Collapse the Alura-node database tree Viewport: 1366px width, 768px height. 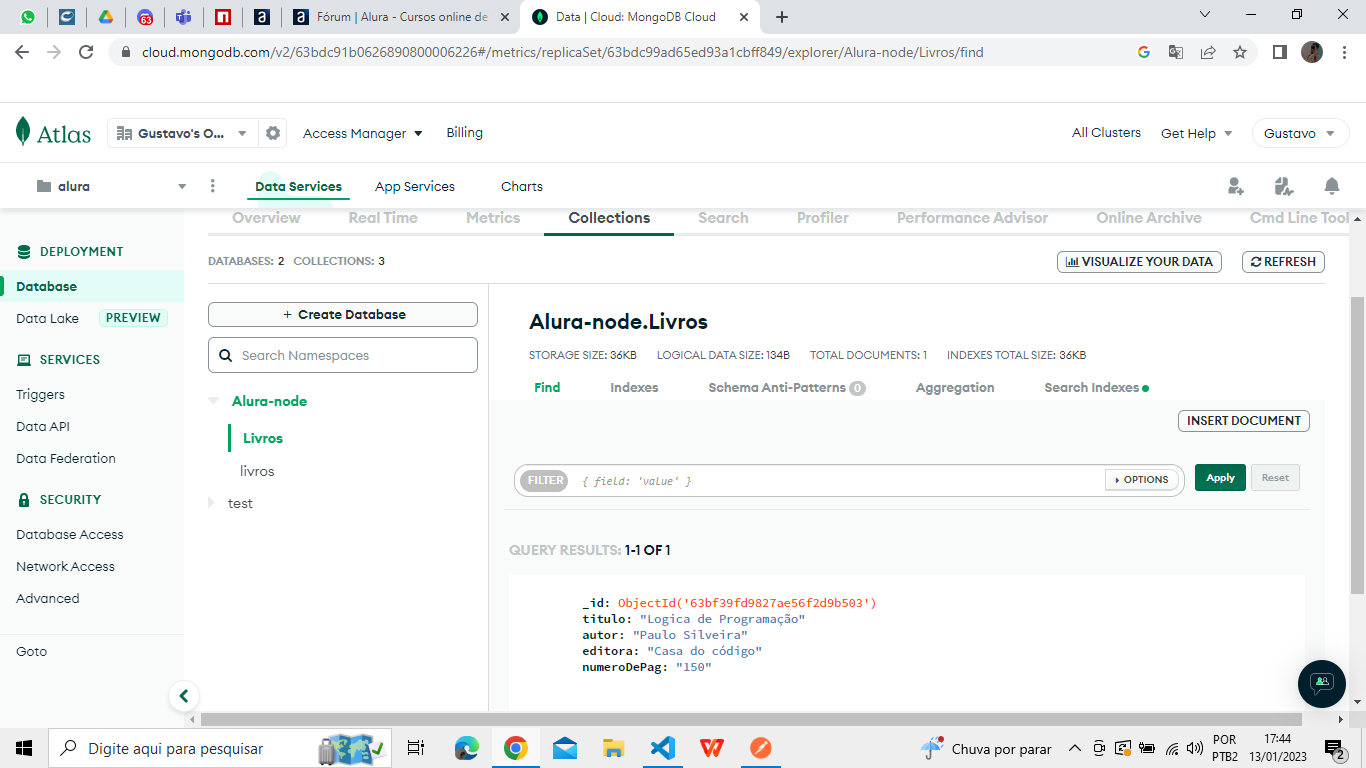tap(213, 401)
